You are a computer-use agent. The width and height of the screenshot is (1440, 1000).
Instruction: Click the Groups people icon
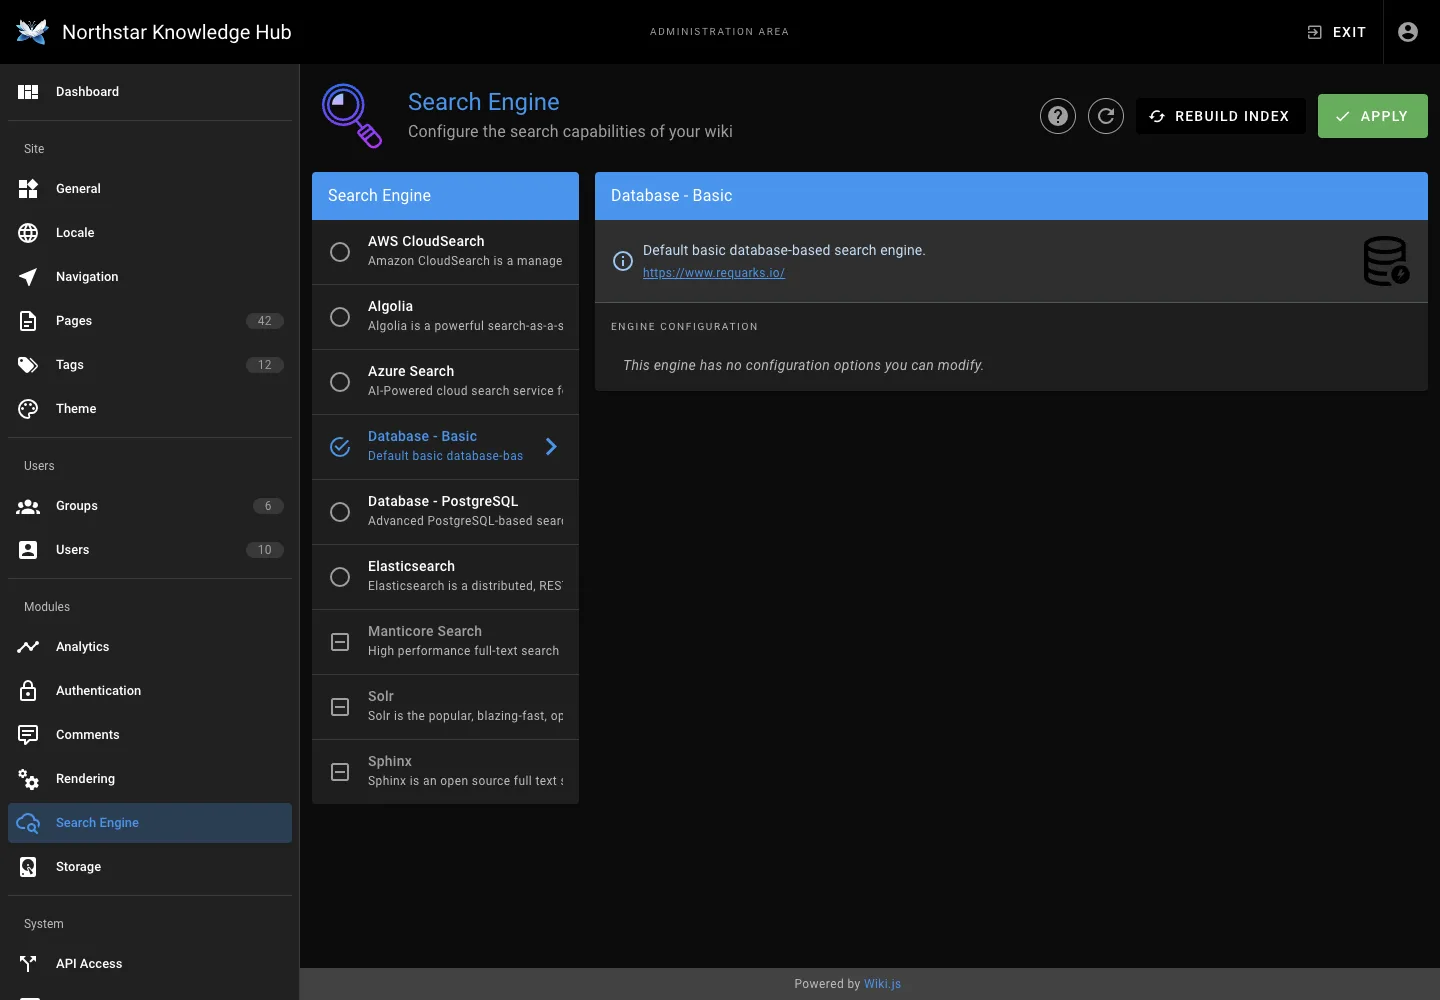point(28,506)
